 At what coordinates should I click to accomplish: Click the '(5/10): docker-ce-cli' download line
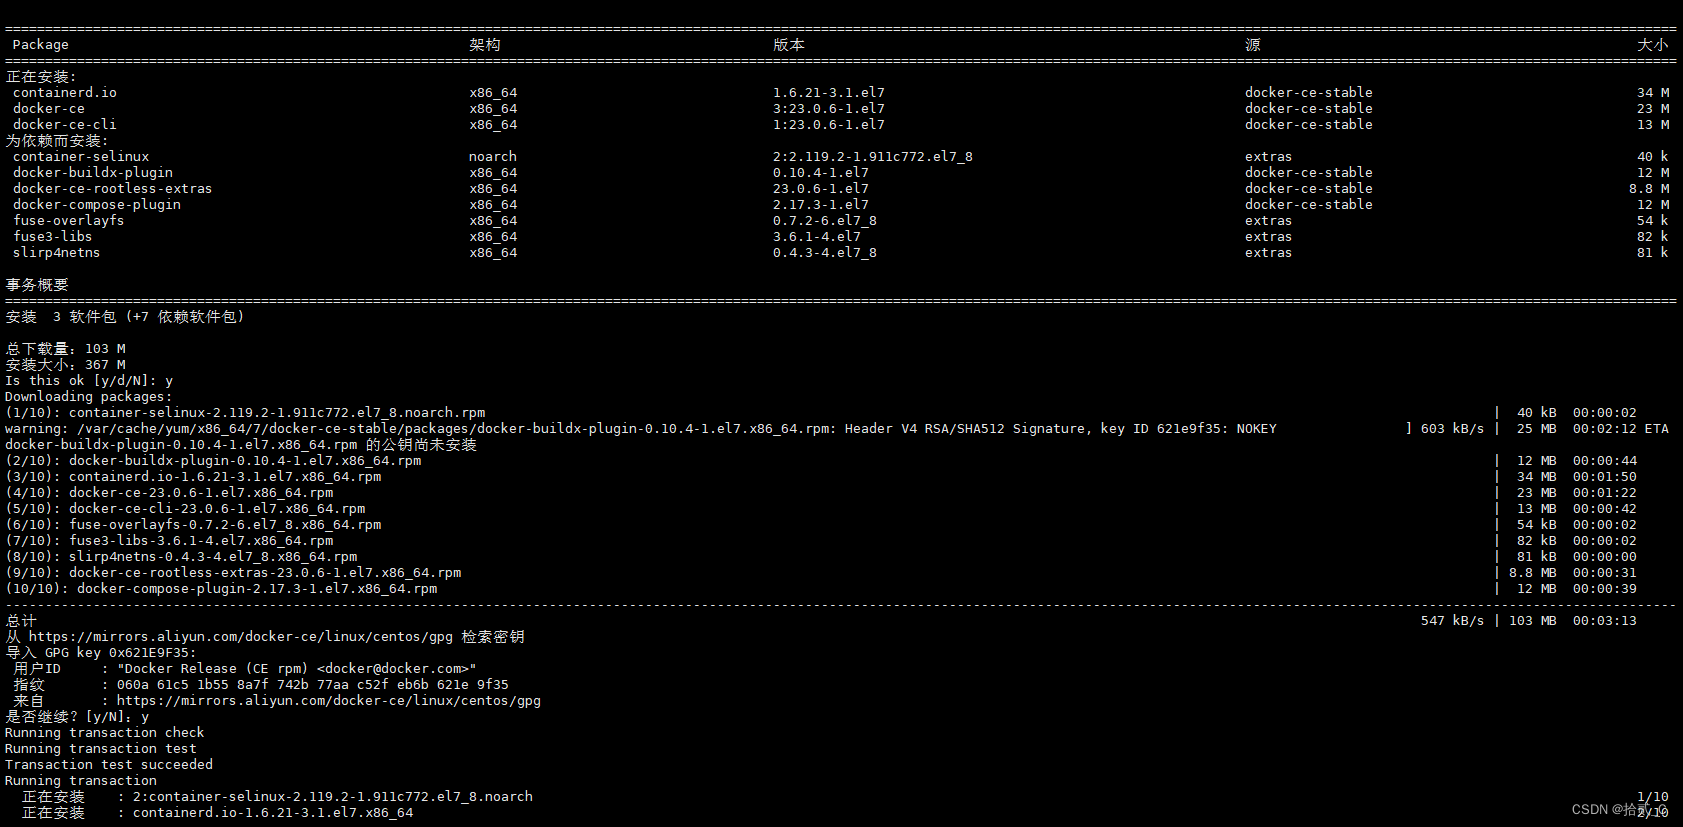(x=185, y=509)
